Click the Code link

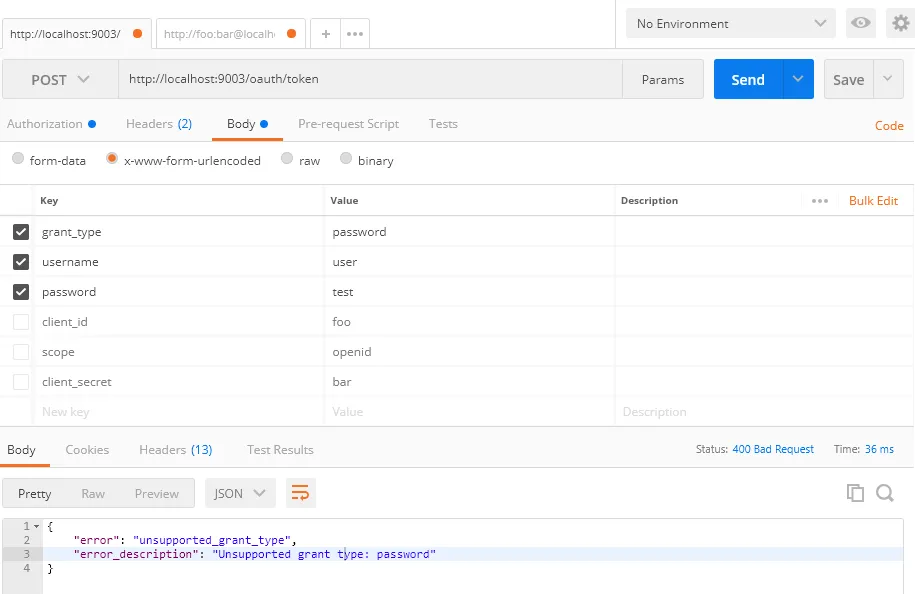[889, 125]
